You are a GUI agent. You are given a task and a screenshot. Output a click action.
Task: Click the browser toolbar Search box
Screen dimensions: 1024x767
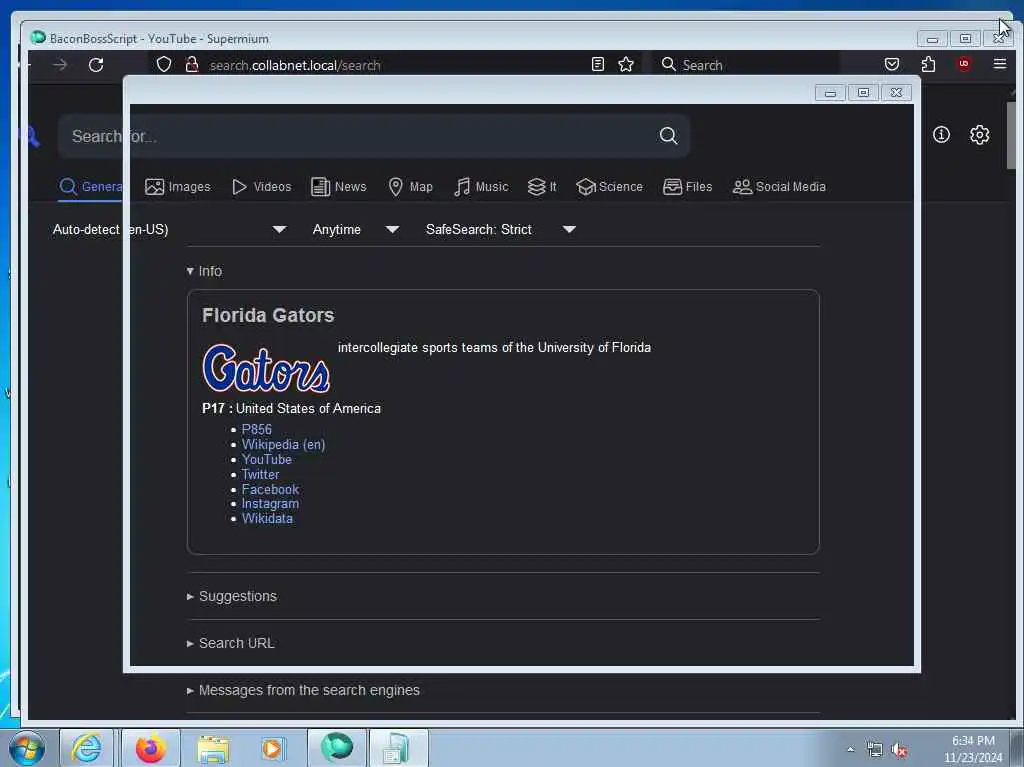coord(744,65)
